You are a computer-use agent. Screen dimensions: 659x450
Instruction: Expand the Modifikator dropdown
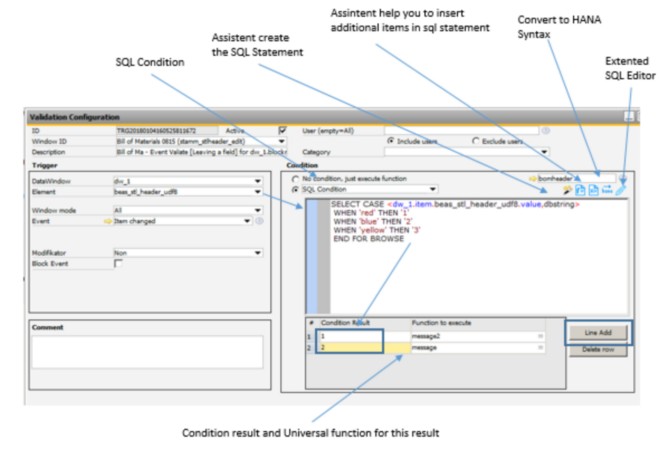pos(258,253)
